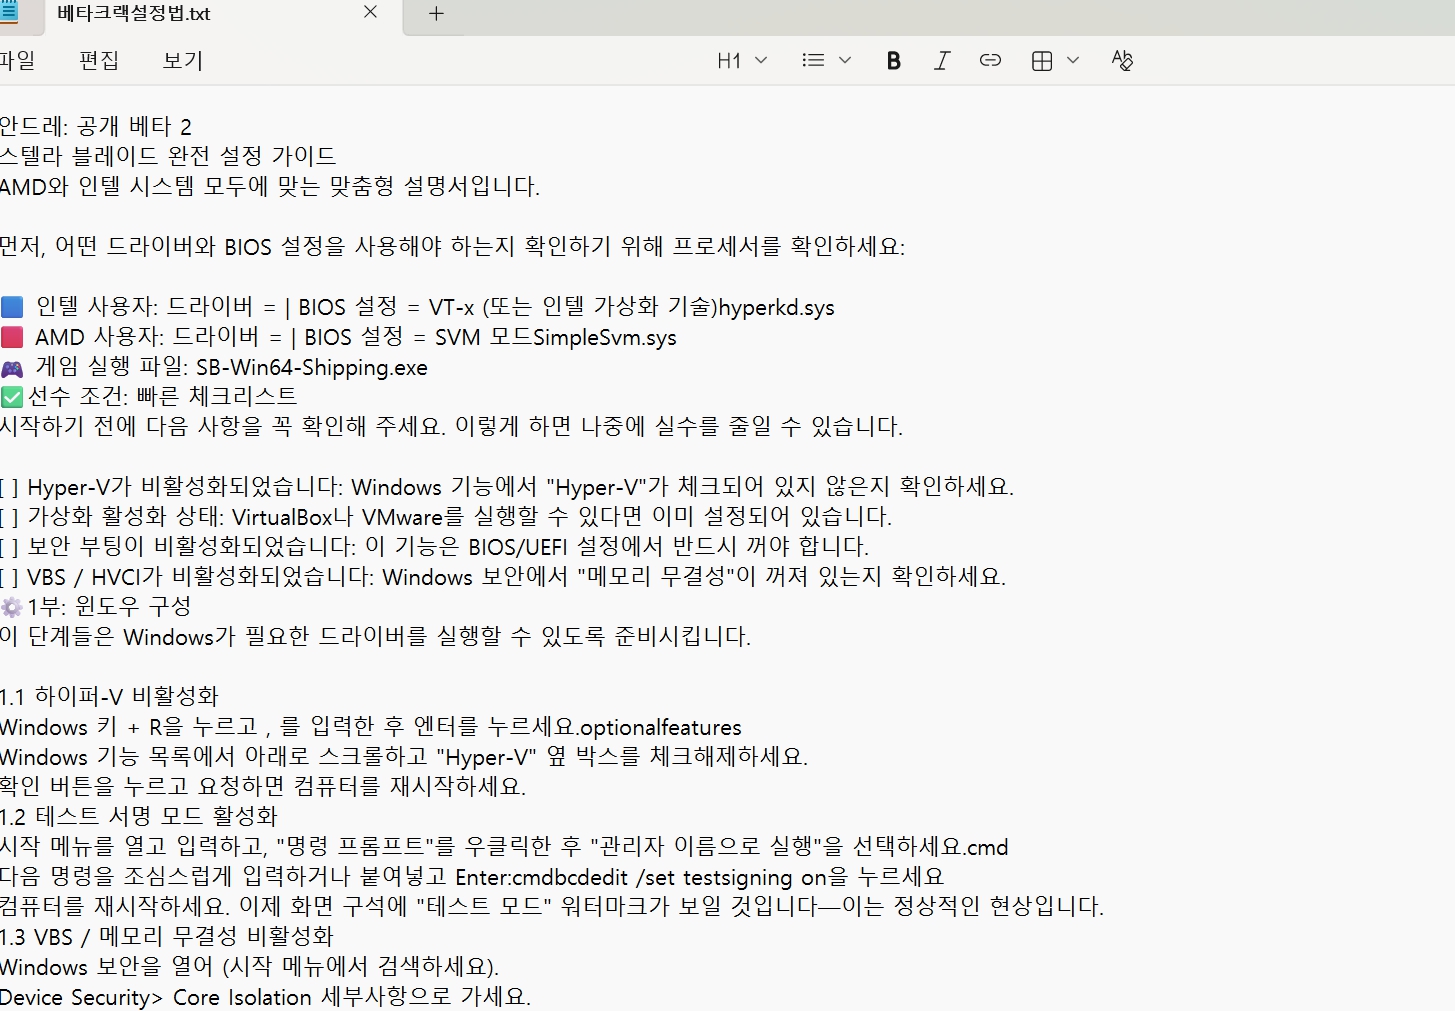Viewport: 1455px width, 1011px height.
Task: Click the red square on the AMD line
Action: coord(12,337)
